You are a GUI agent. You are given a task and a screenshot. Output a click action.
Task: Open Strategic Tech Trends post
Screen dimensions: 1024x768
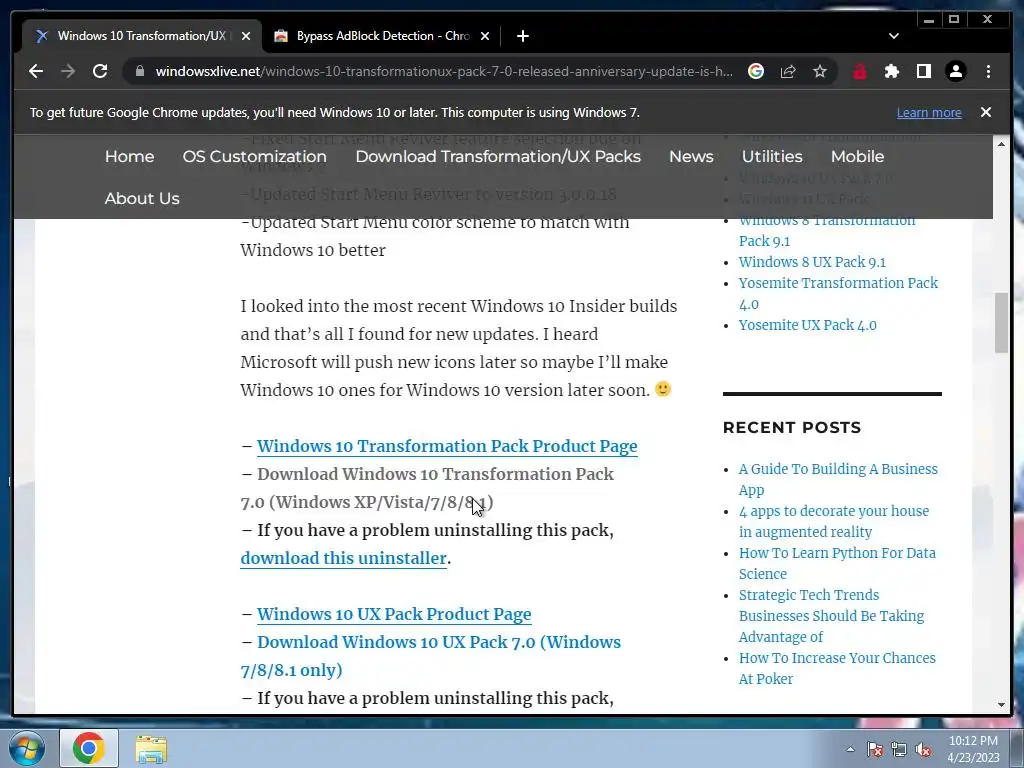click(x=831, y=616)
